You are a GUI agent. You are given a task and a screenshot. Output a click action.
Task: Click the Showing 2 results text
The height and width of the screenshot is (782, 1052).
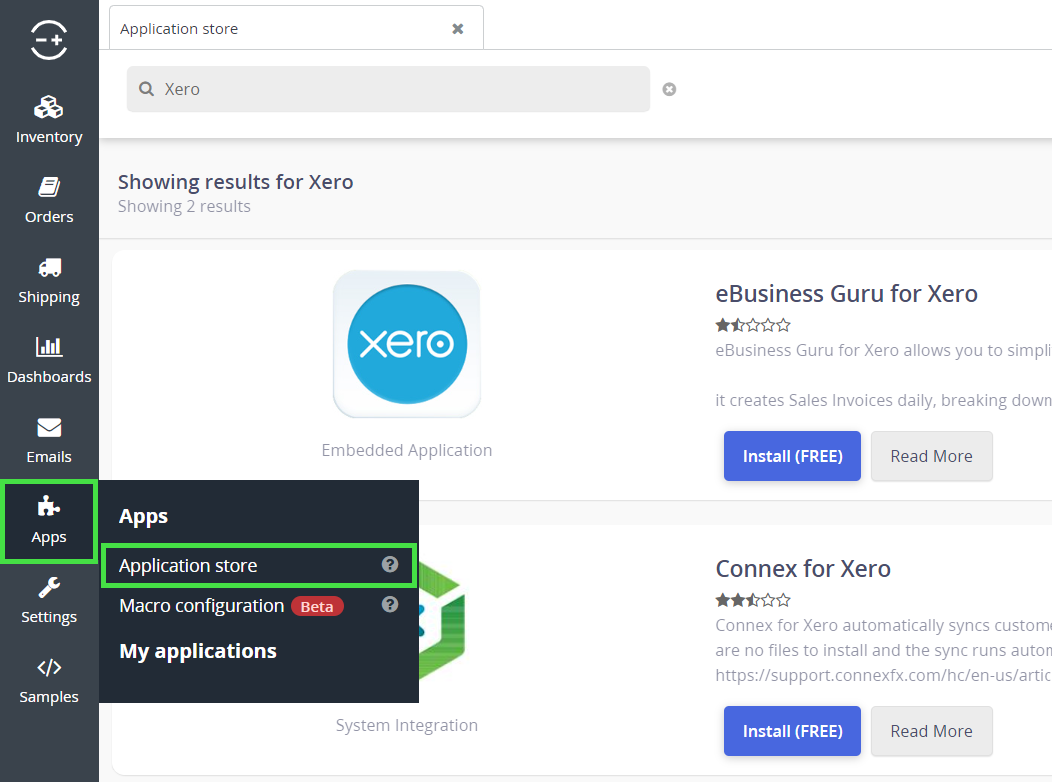[x=185, y=206]
